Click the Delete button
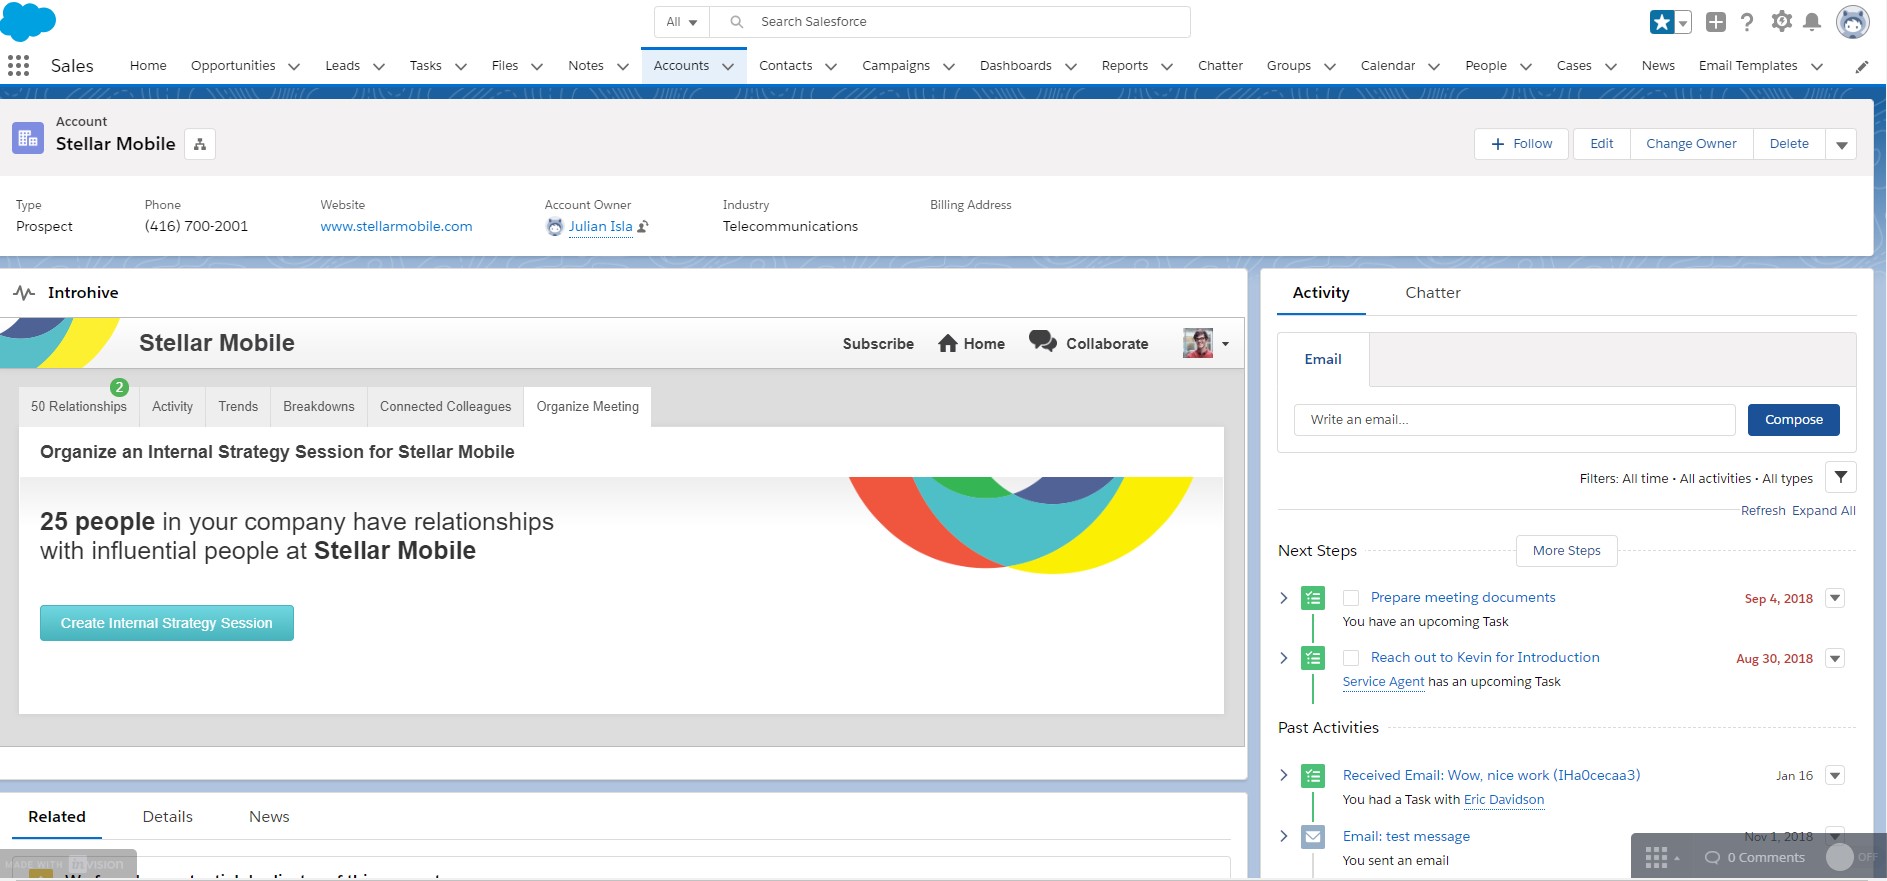 1789,144
